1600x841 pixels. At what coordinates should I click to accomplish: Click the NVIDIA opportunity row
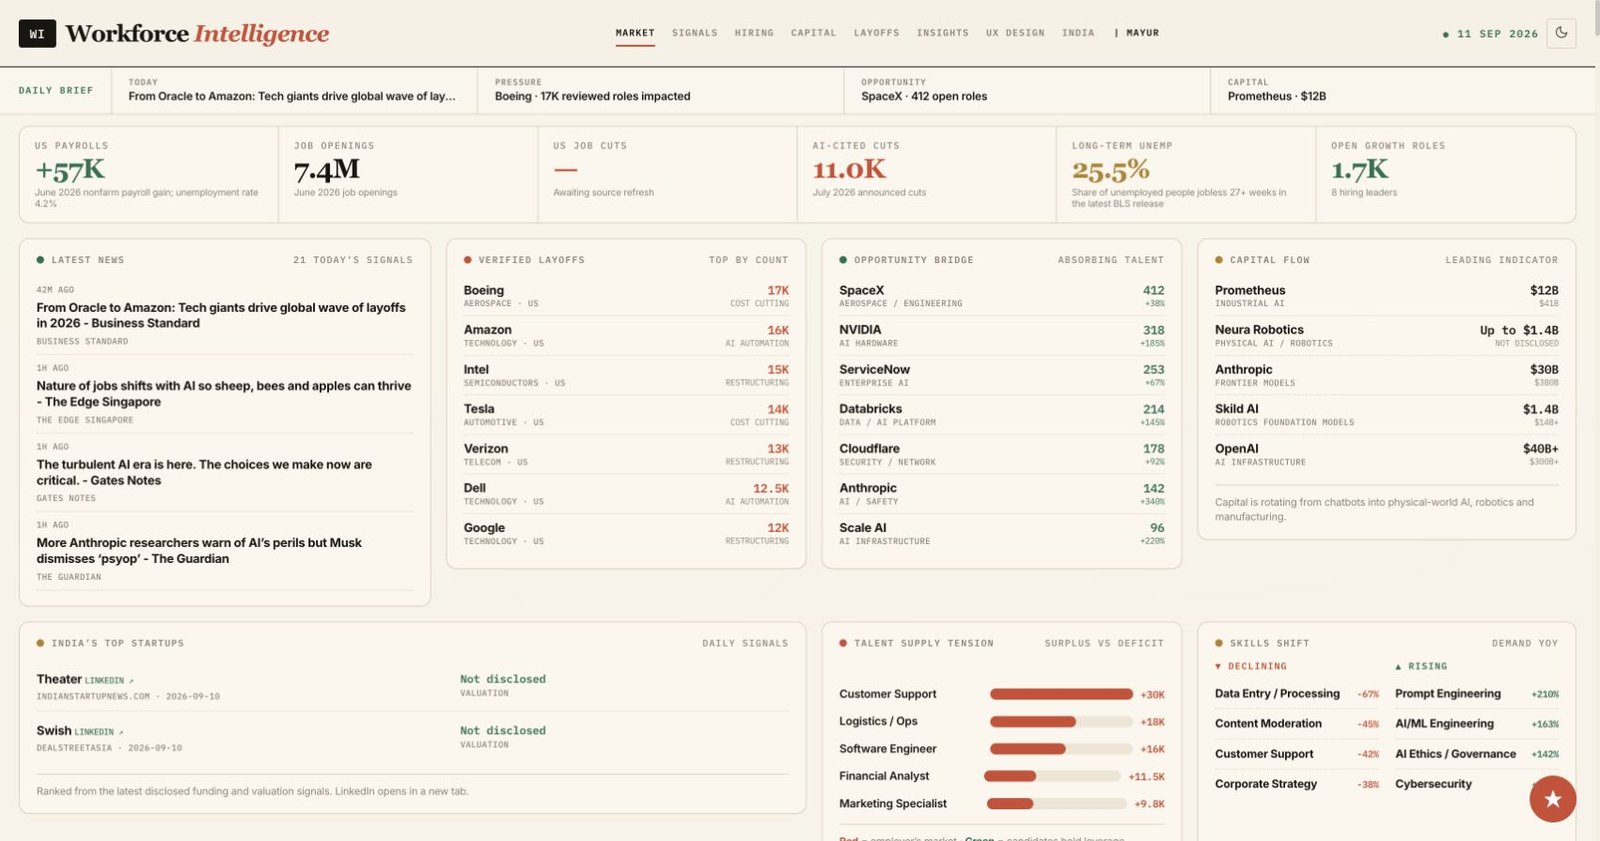coord(1002,336)
